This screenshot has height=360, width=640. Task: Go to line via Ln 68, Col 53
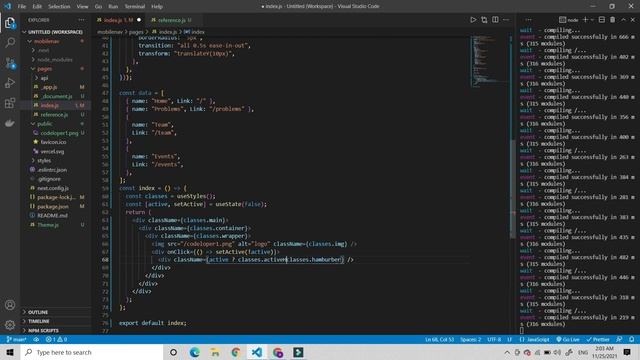pyautogui.click(x=439, y=339)
